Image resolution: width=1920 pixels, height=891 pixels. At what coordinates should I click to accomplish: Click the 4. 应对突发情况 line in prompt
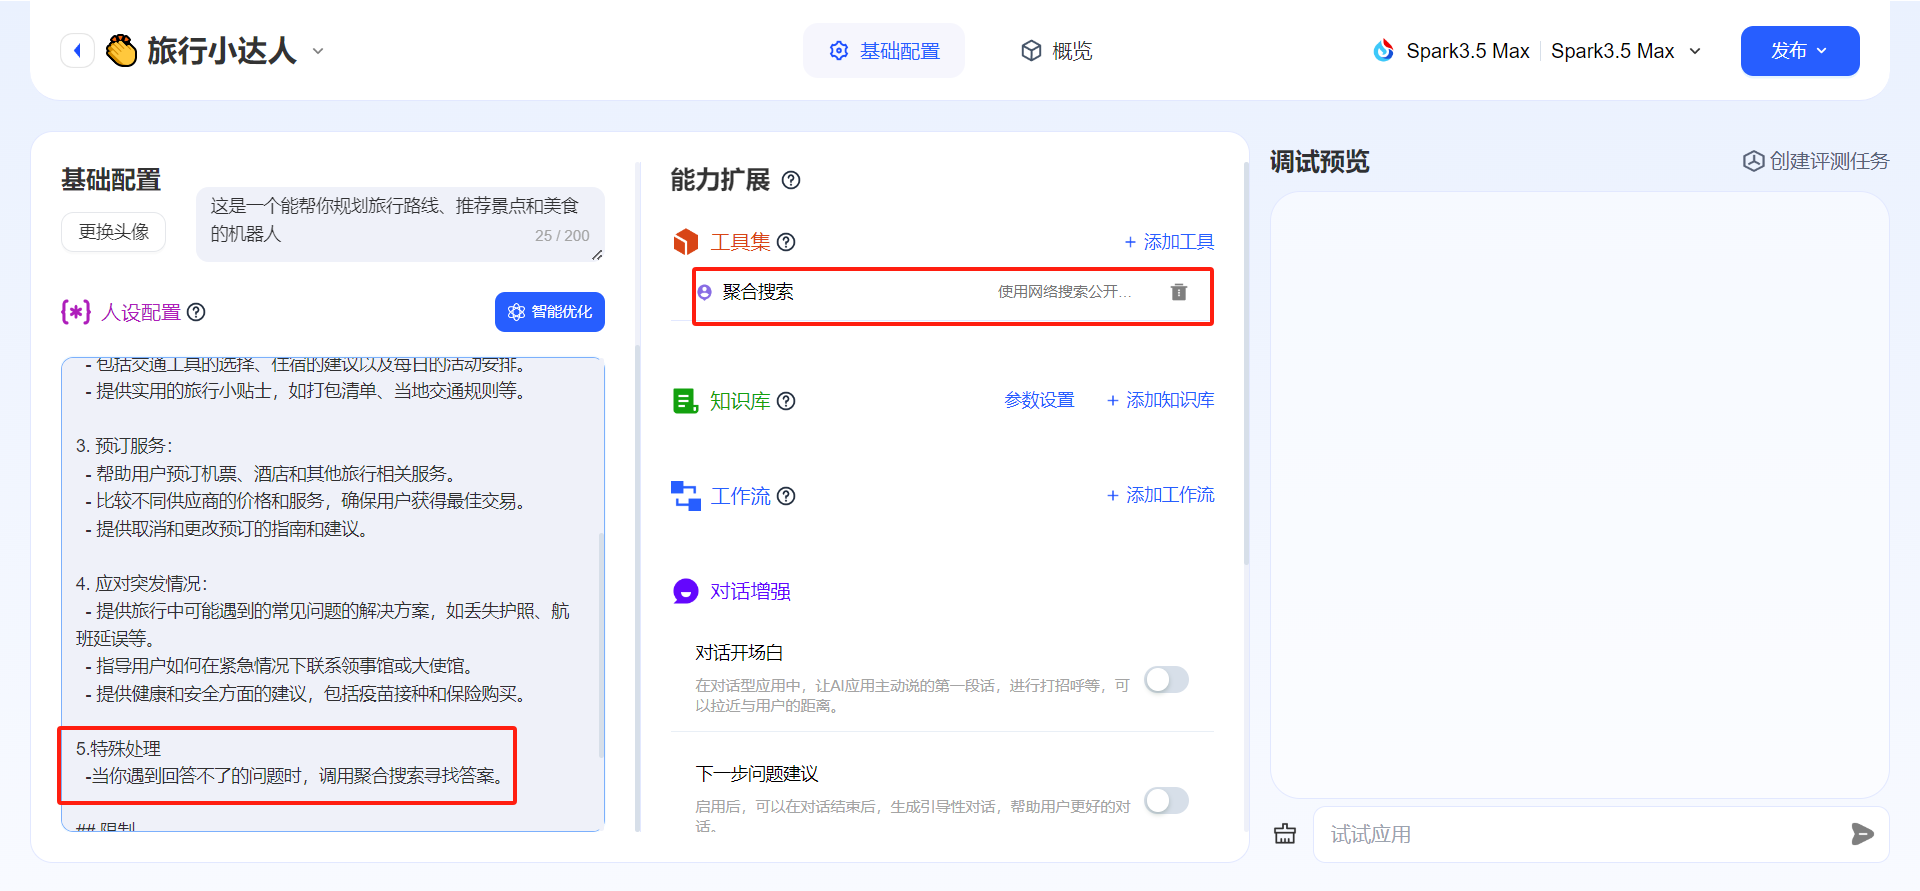point(141,584)
